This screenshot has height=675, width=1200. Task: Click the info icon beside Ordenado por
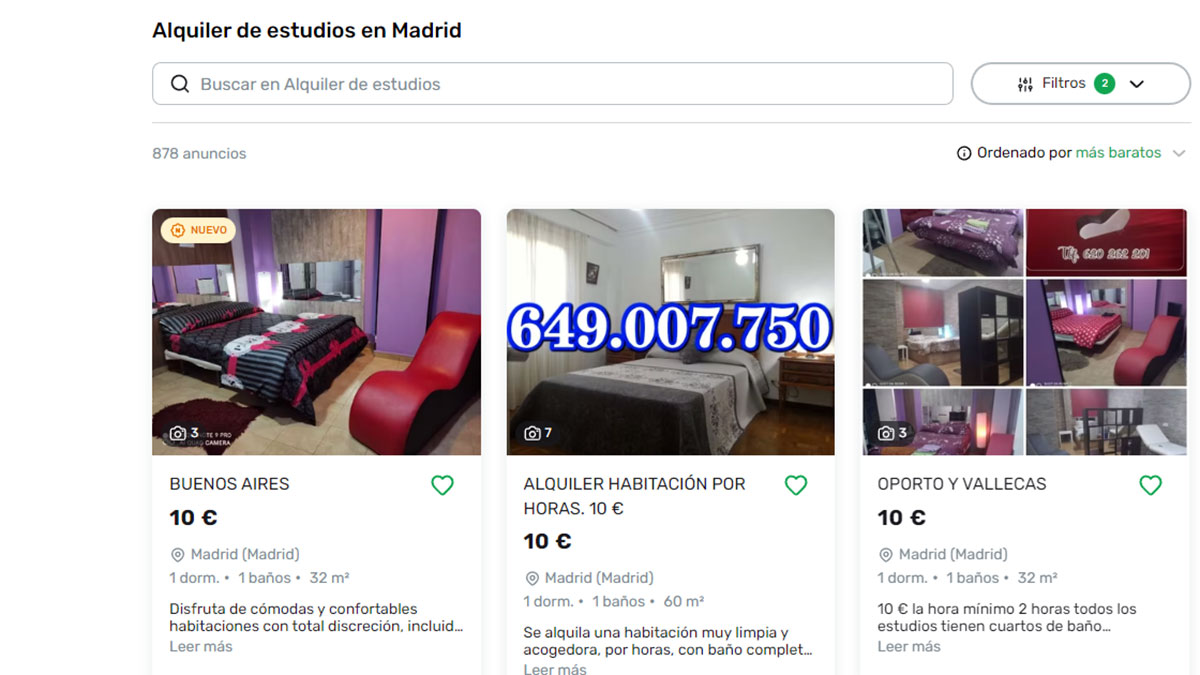pos(964,153)
